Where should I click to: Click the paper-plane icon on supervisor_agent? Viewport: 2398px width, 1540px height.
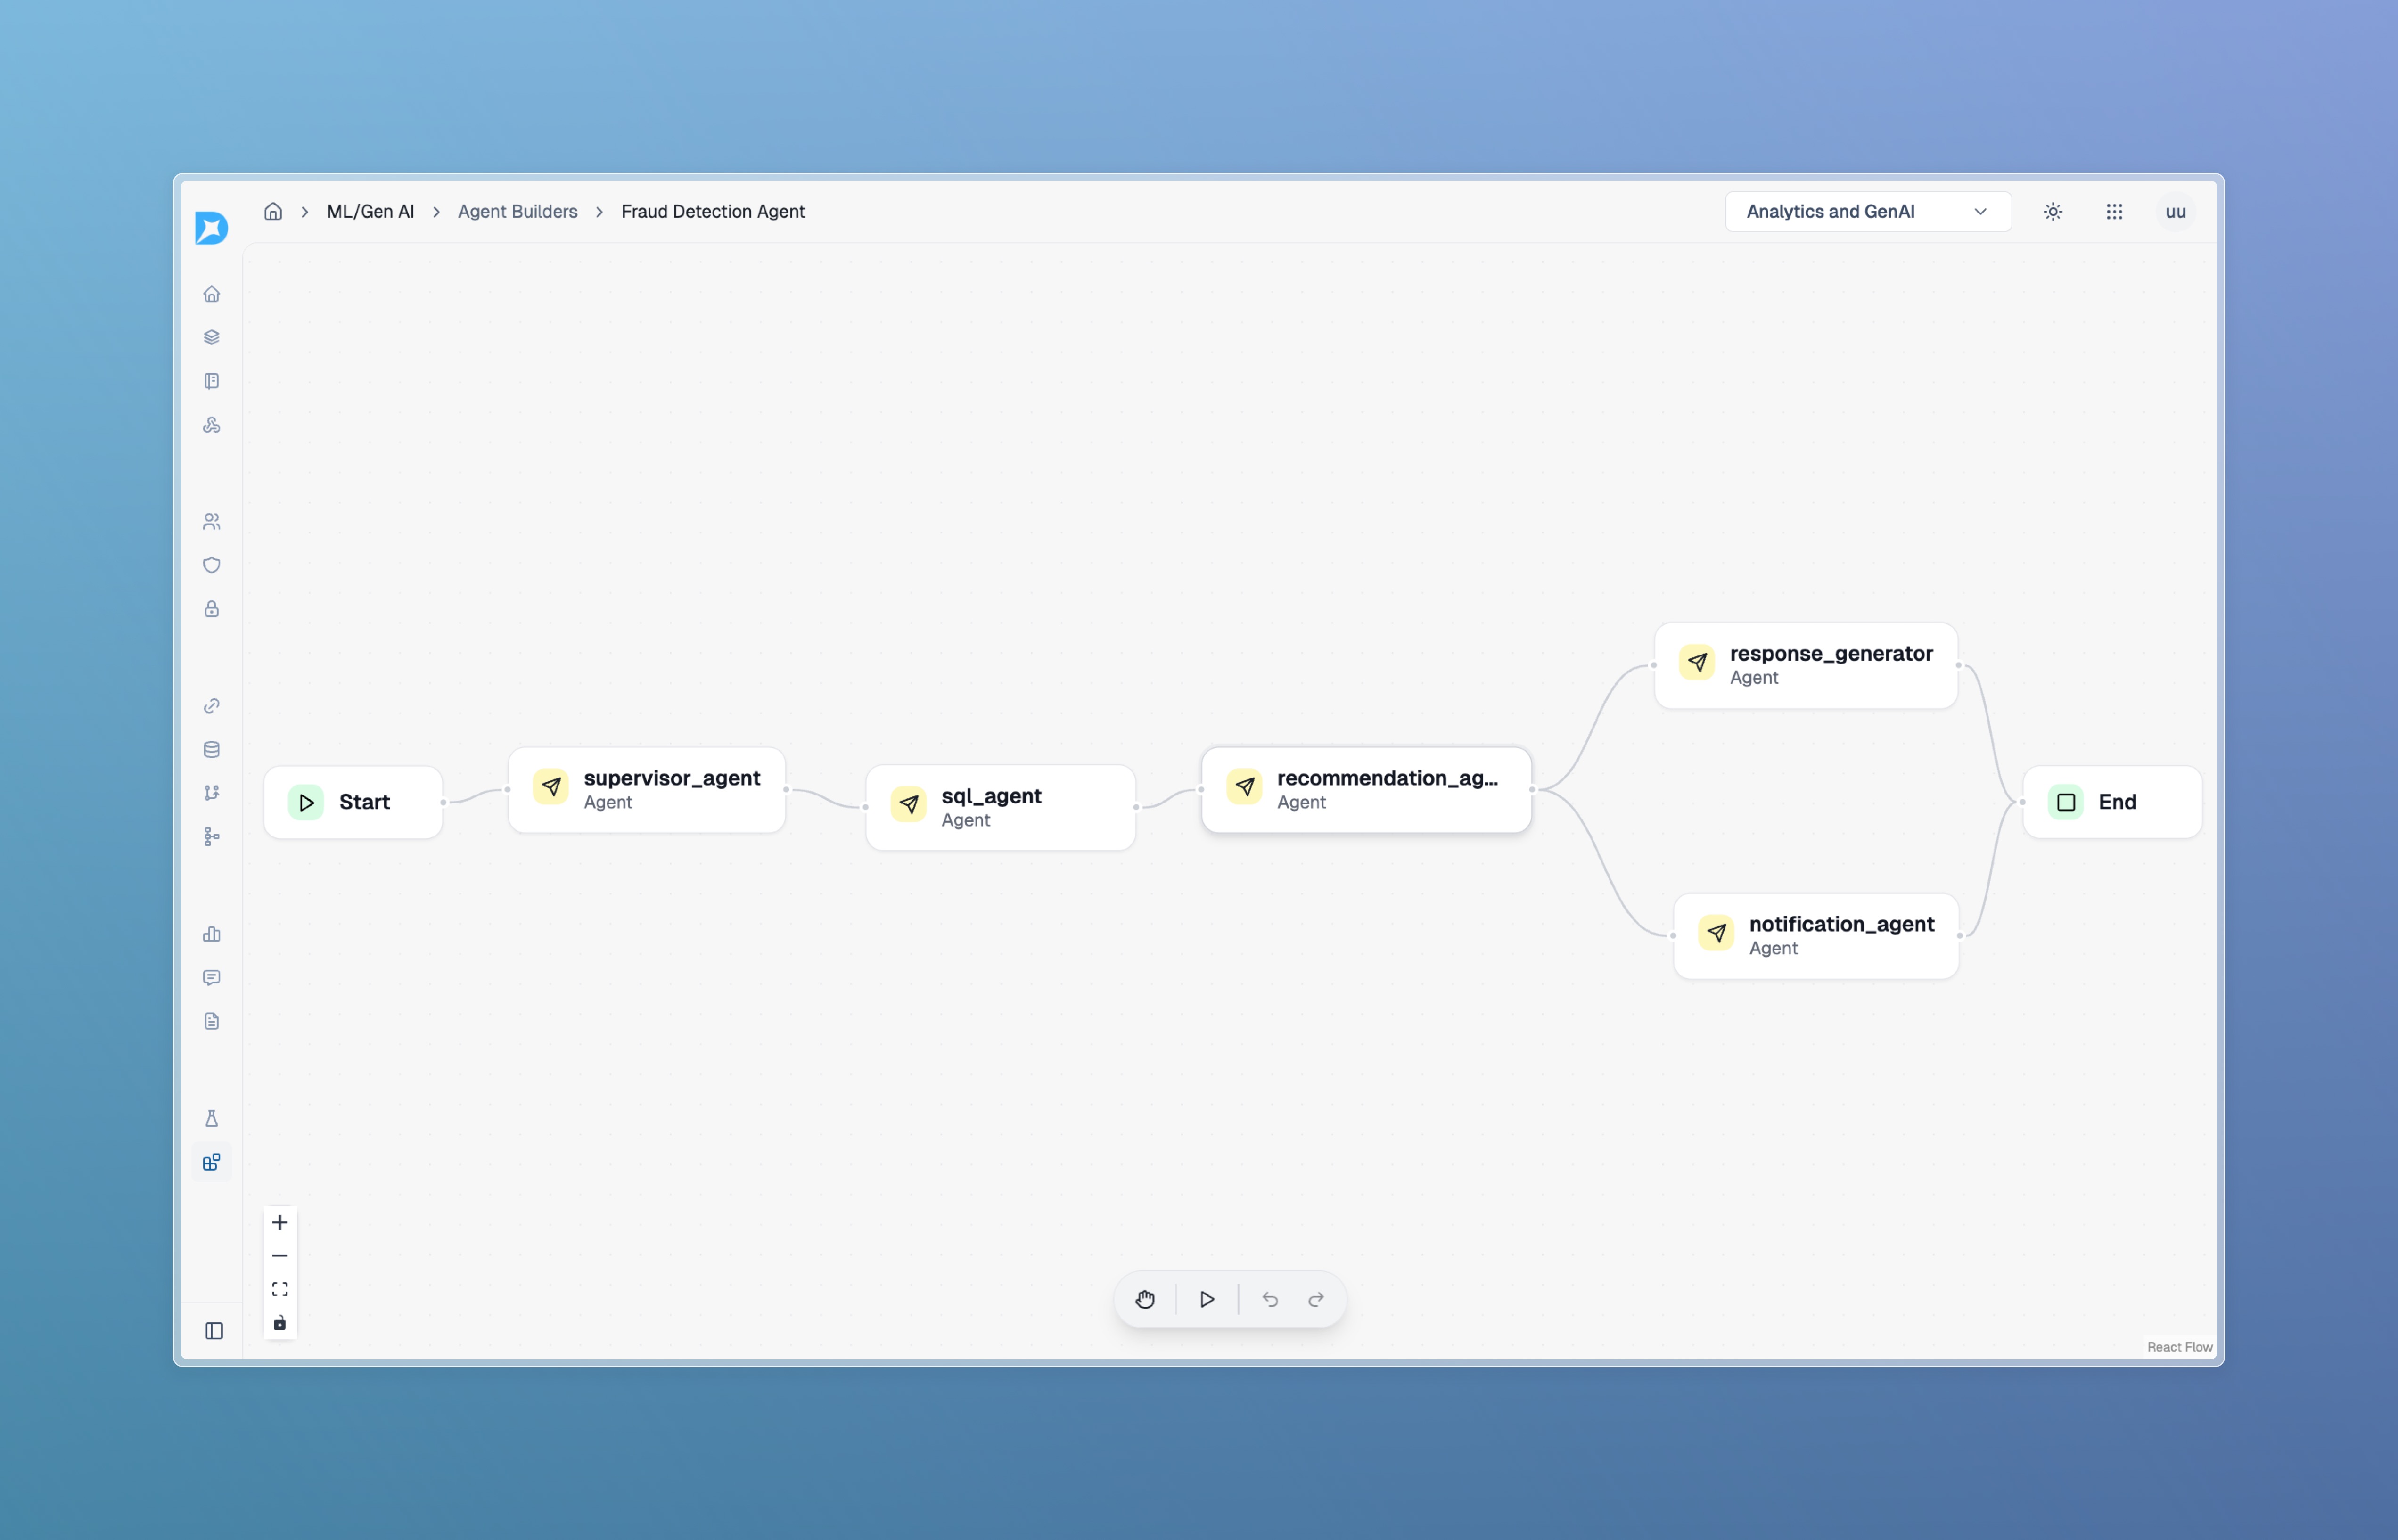click(x=551, y=786)
